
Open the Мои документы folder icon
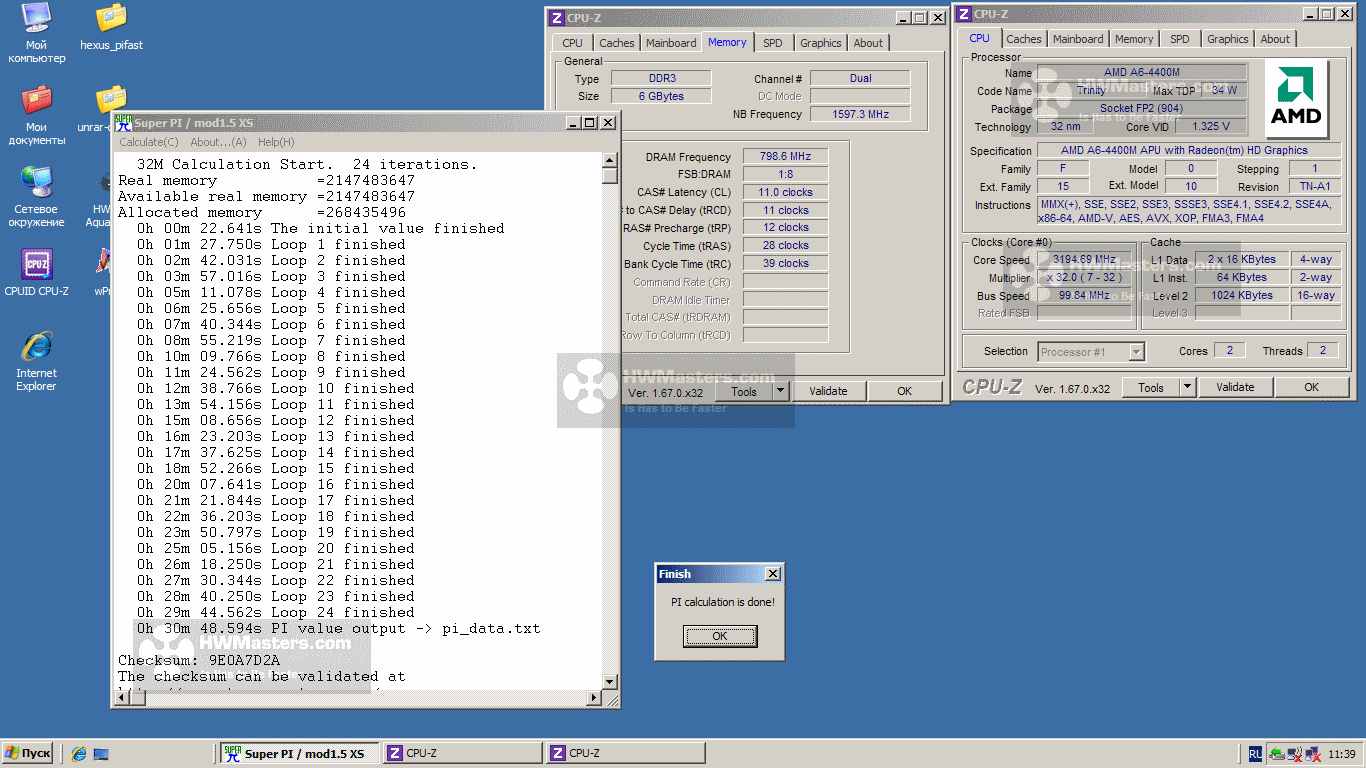coord(36,115)
